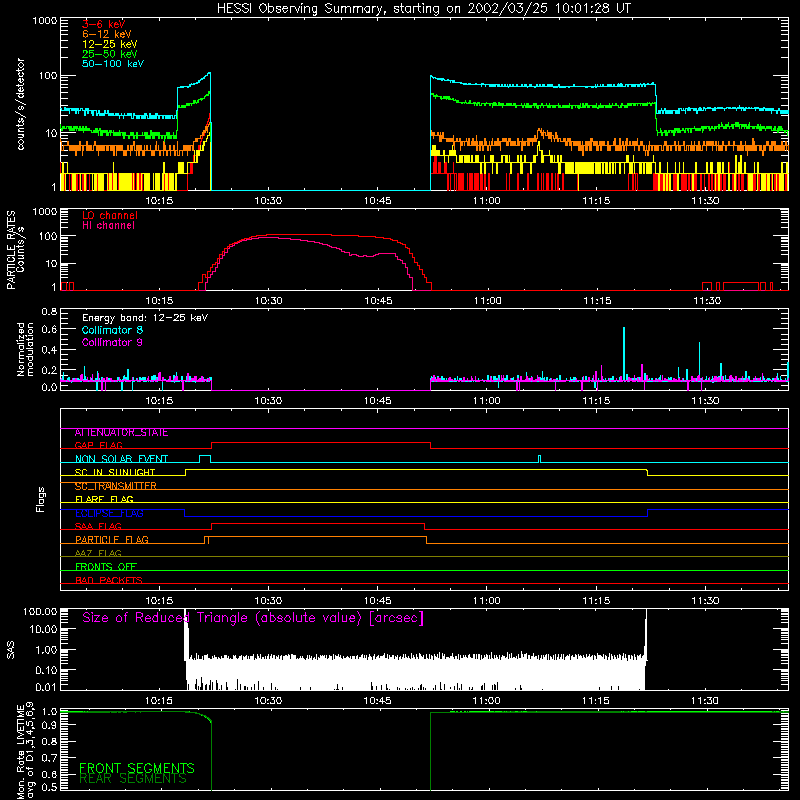Viewport: 800px width, 800px height.
Task: Click the PARTICLE_FLAG label
Action: pos(112,539)
